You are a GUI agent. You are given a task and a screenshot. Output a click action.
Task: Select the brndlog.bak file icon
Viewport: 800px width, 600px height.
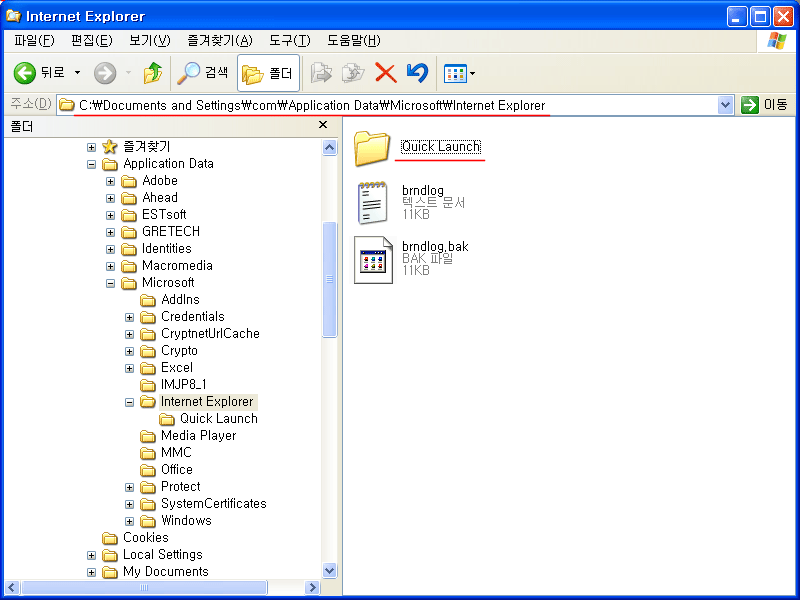point(373,260)
